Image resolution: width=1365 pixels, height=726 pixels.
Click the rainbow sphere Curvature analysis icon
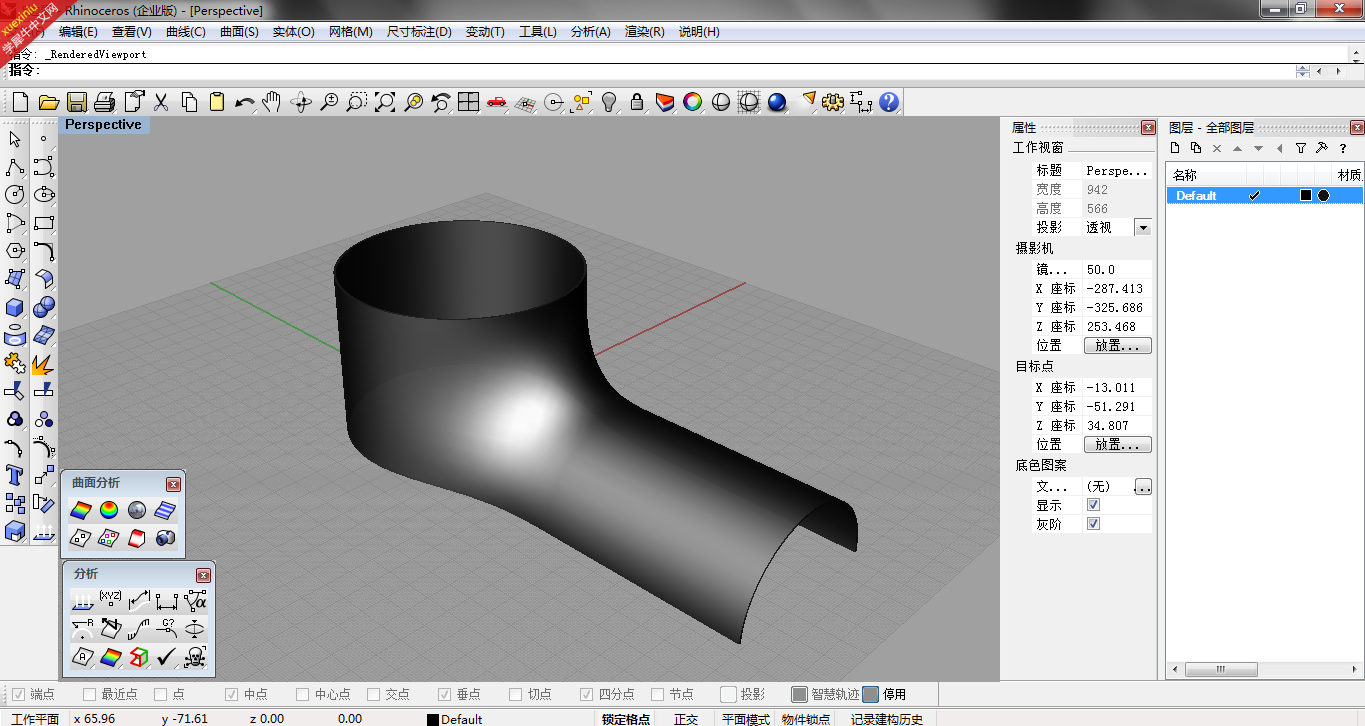109,510
